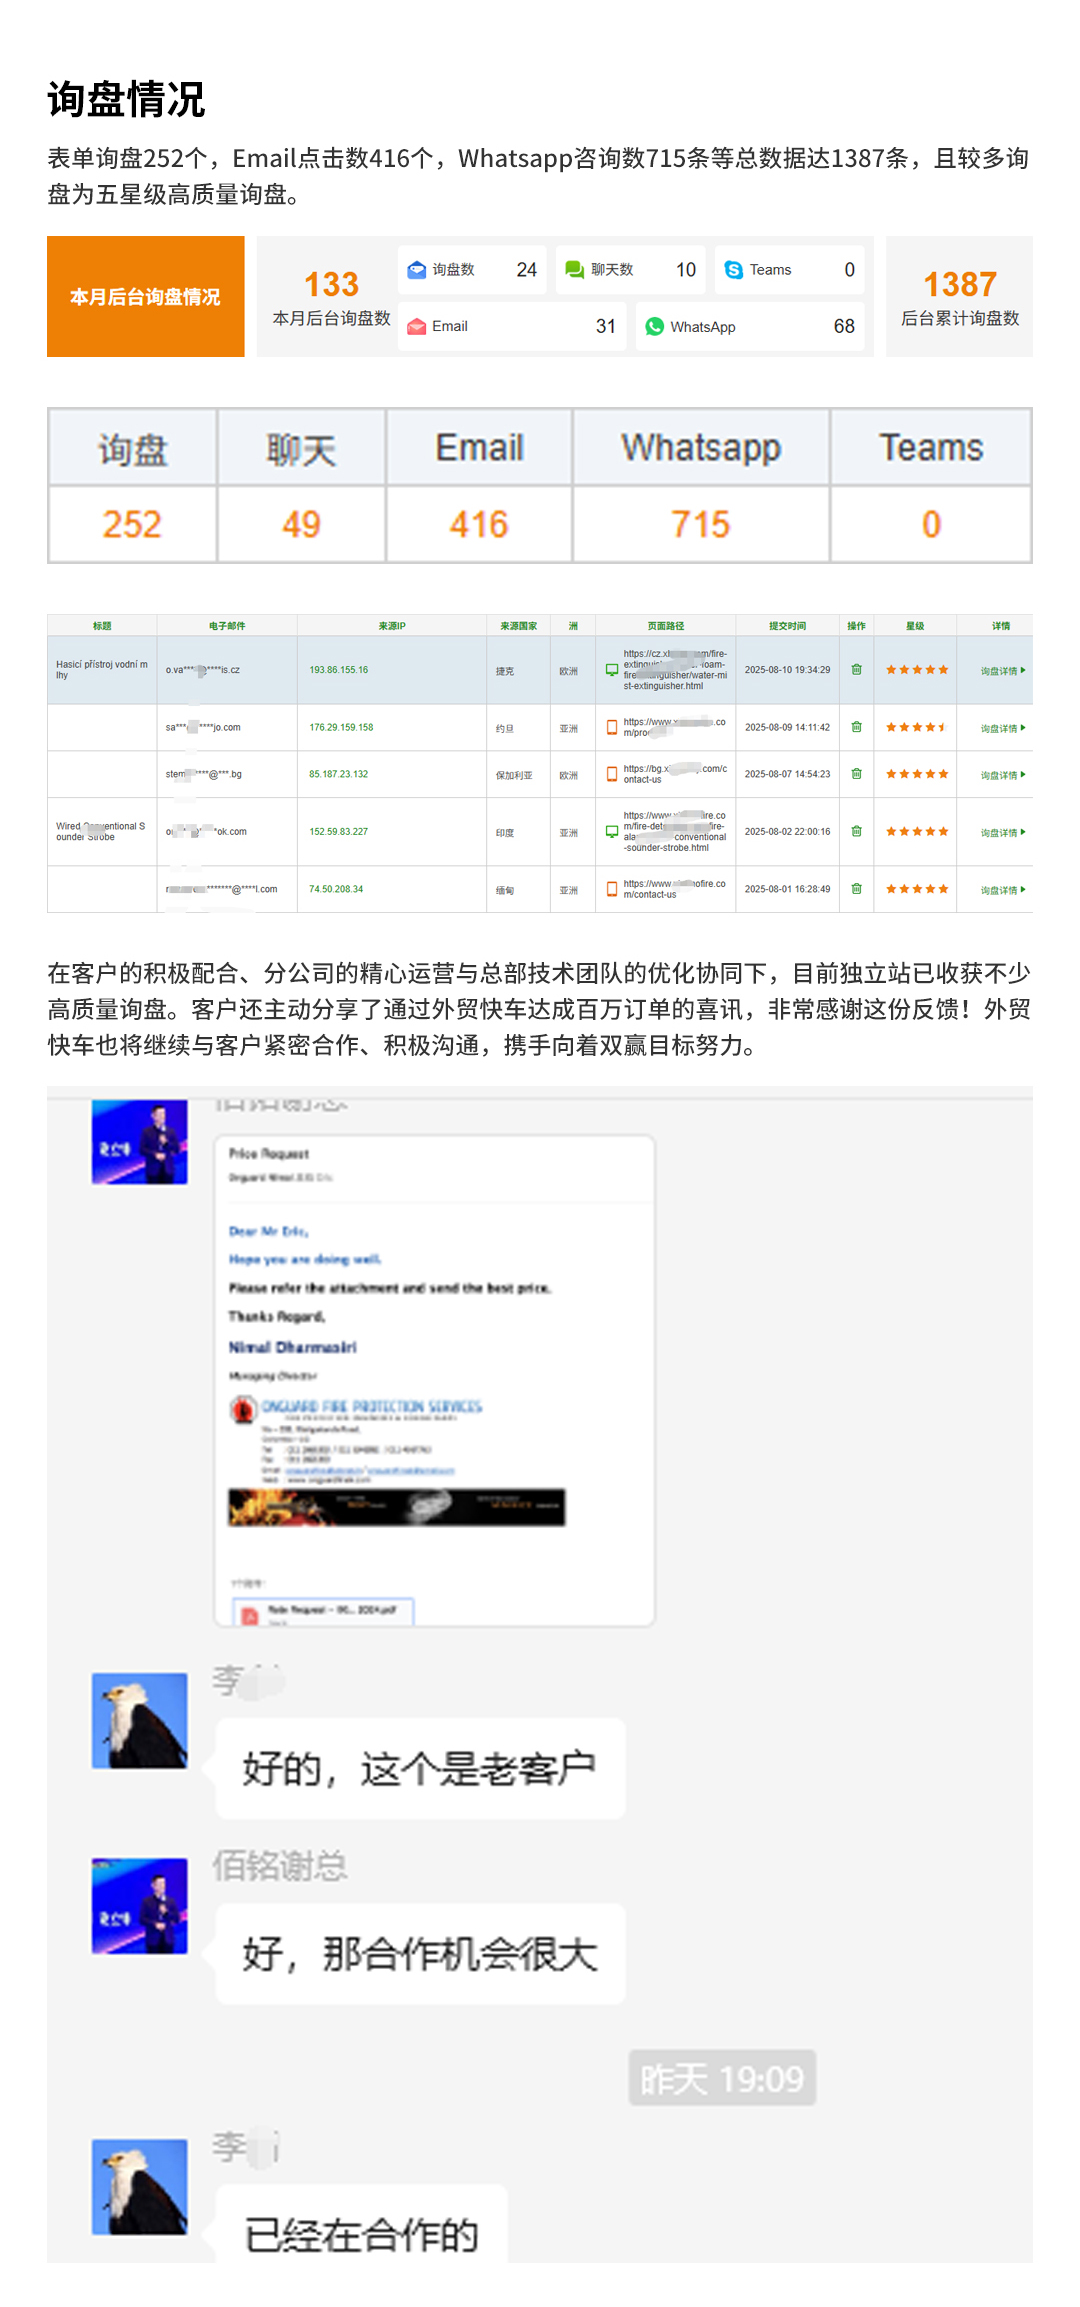
Task: Click the 询盘 value 252 in the summary table
Action: click(x=132, y=525)
